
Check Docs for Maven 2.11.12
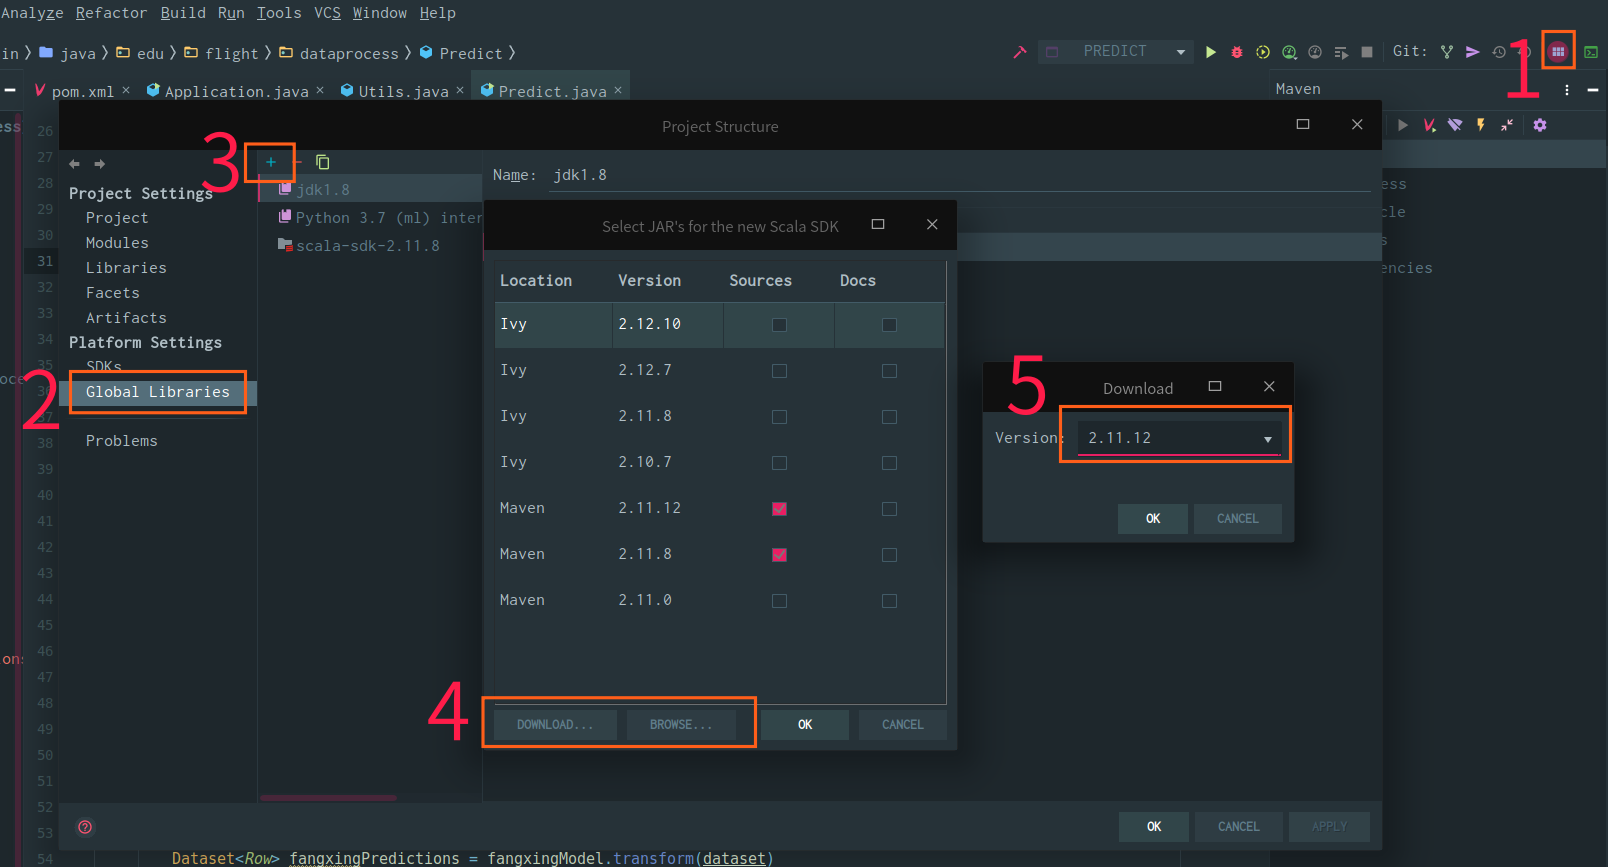(x=889, y=509)
